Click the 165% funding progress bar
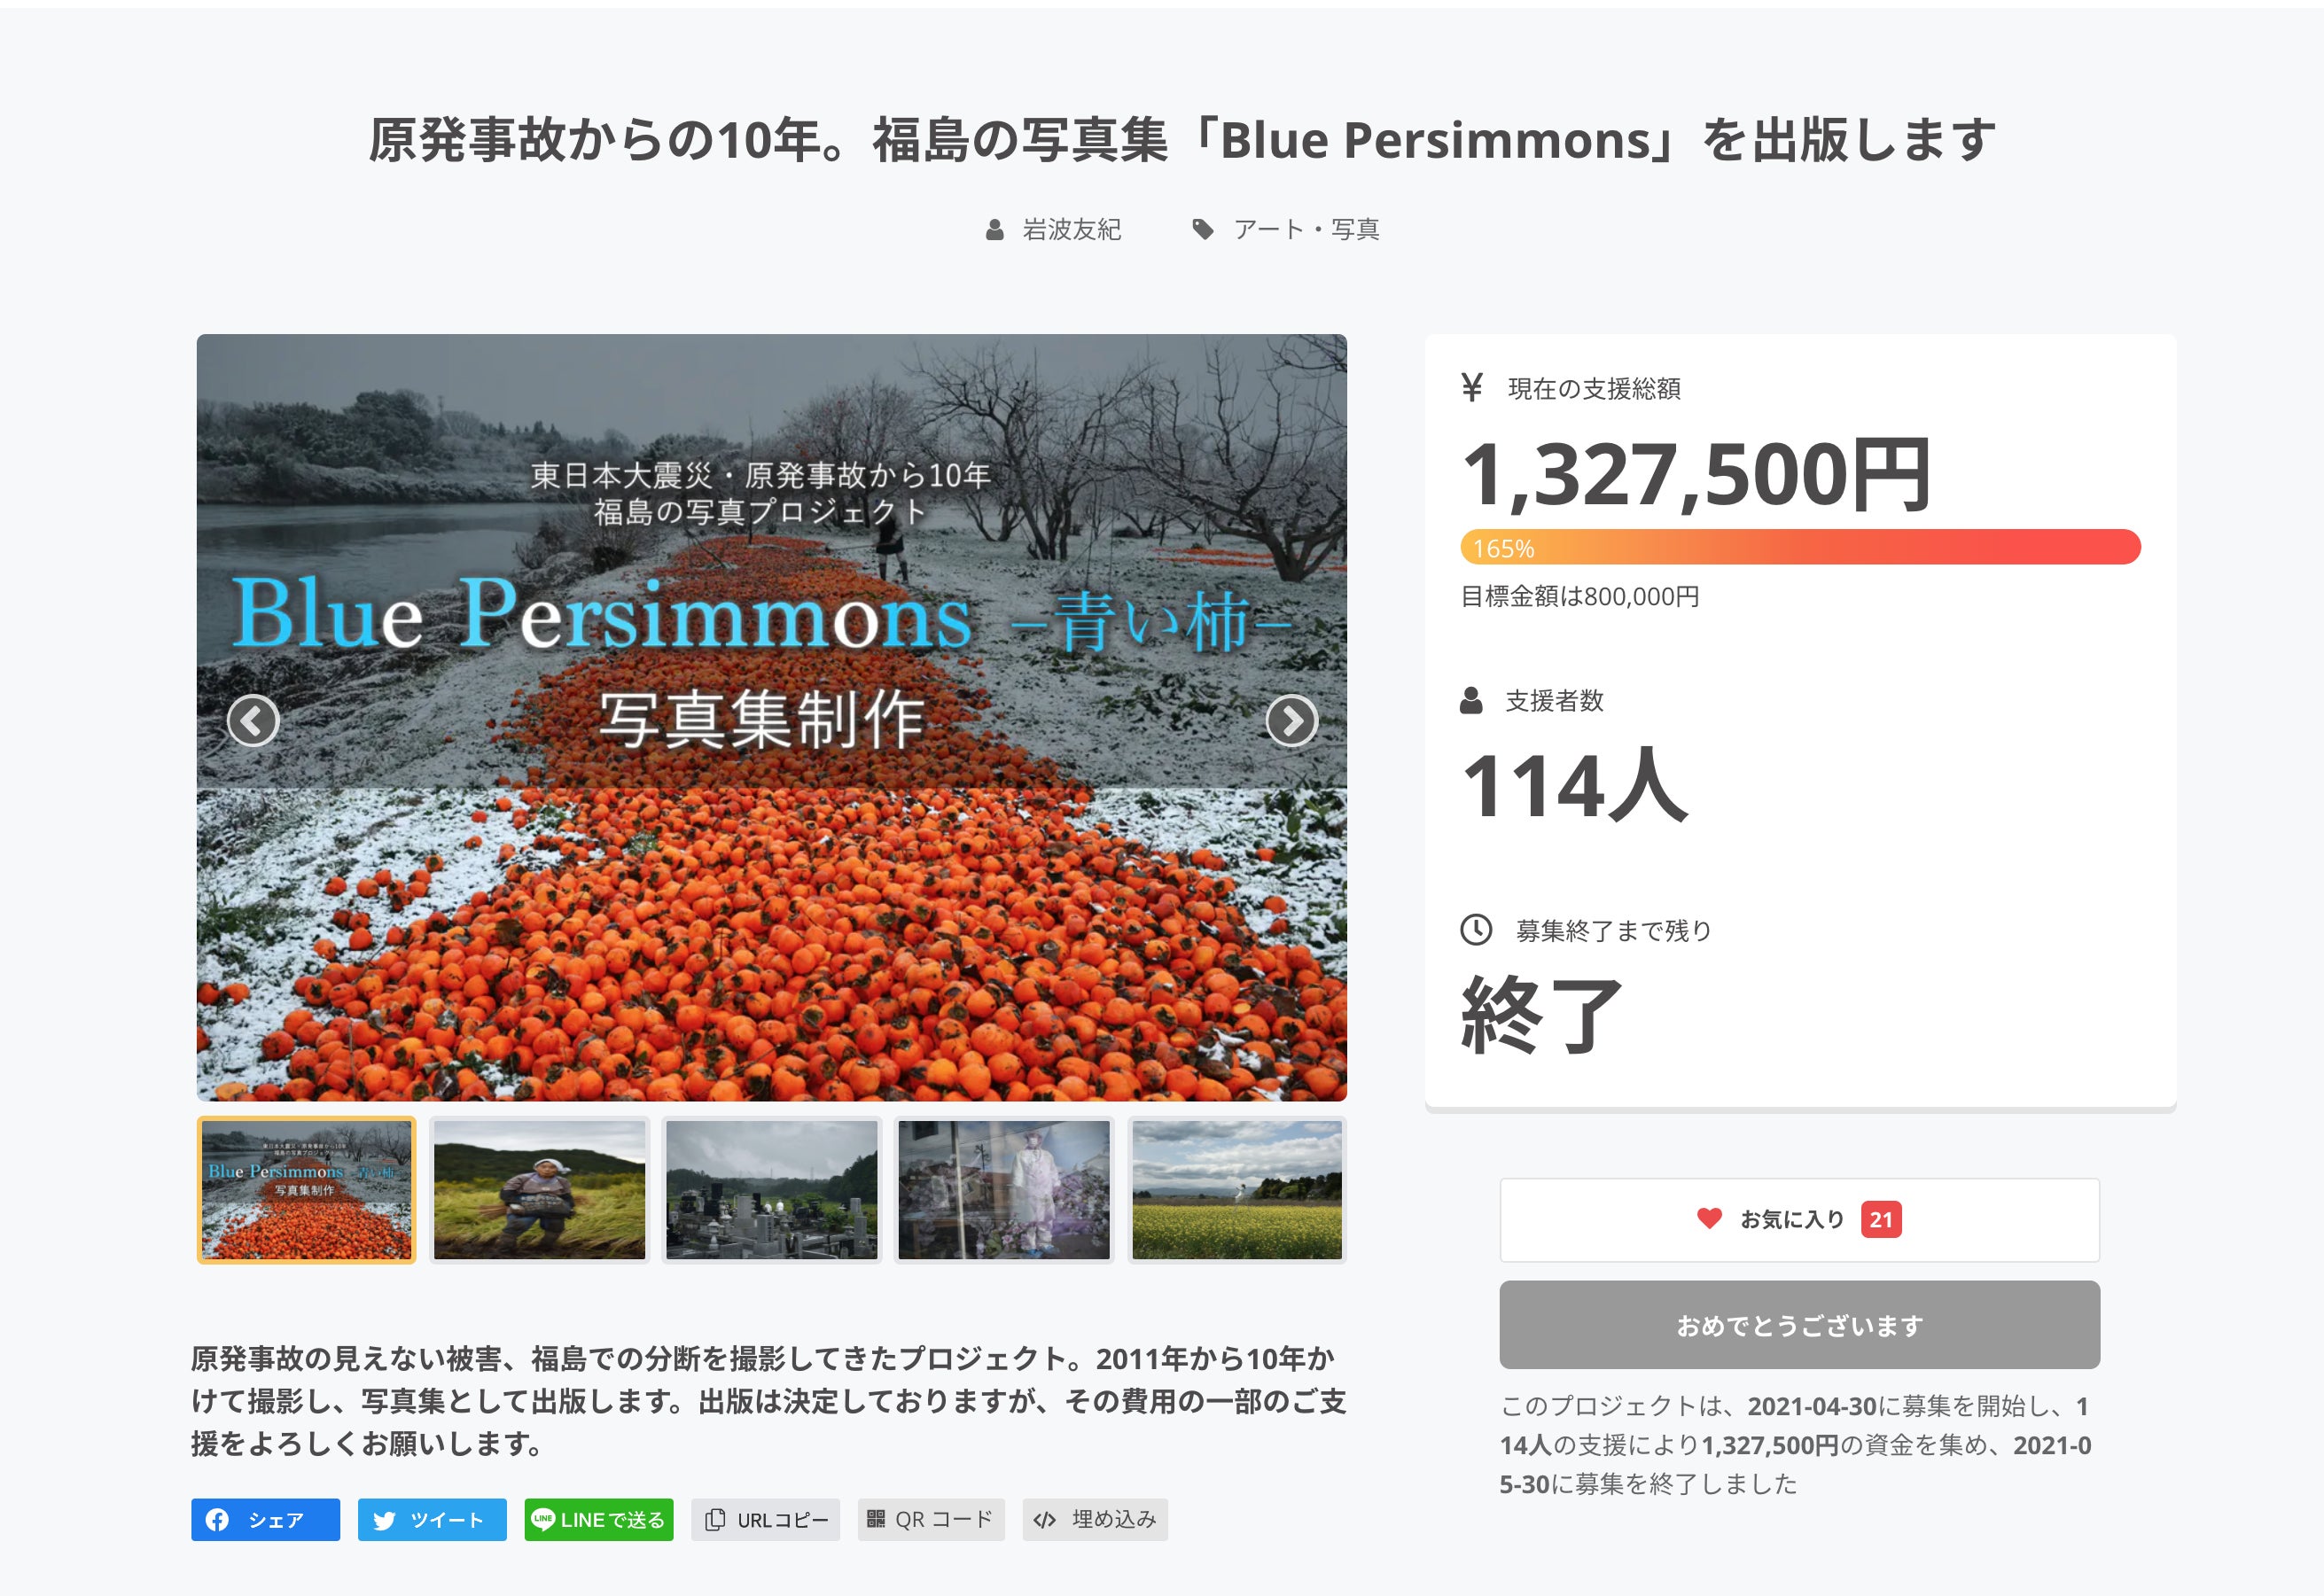Image resolution: width=2324 pixels, height=1596 pixels. 1799,547
